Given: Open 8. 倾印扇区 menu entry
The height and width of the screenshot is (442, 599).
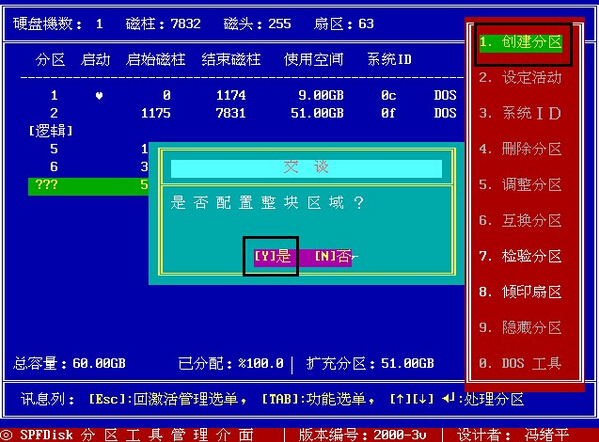Looking at the screenshot, I should [x=520, y=292].
